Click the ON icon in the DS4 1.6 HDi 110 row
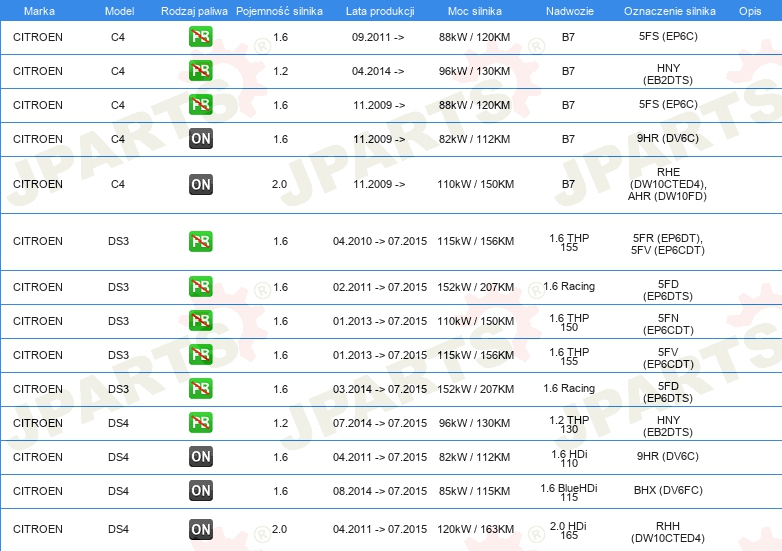This screenshot has width=782, height=551. [201, 457]
